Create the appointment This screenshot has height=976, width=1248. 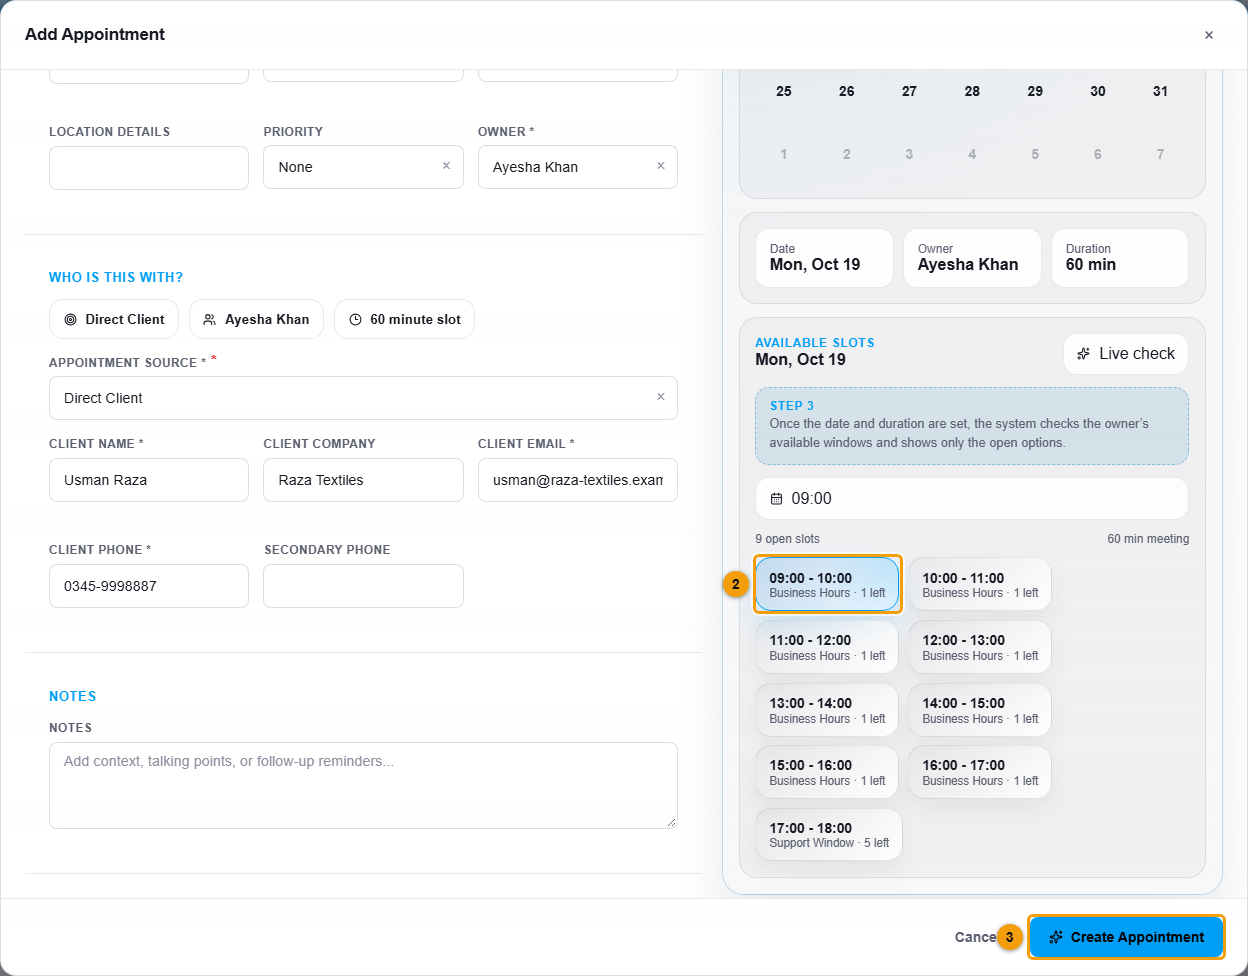coord(1126,937)
